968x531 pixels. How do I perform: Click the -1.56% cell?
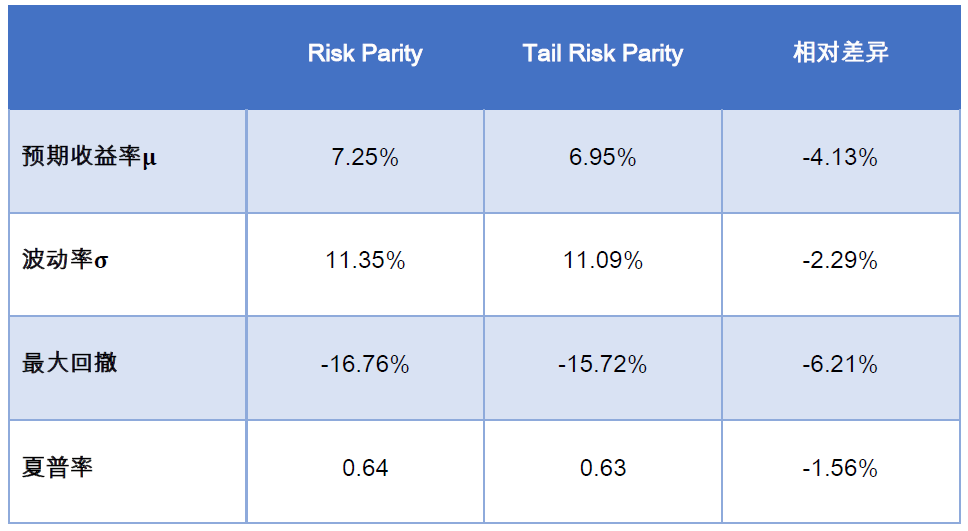click(840, 468)
